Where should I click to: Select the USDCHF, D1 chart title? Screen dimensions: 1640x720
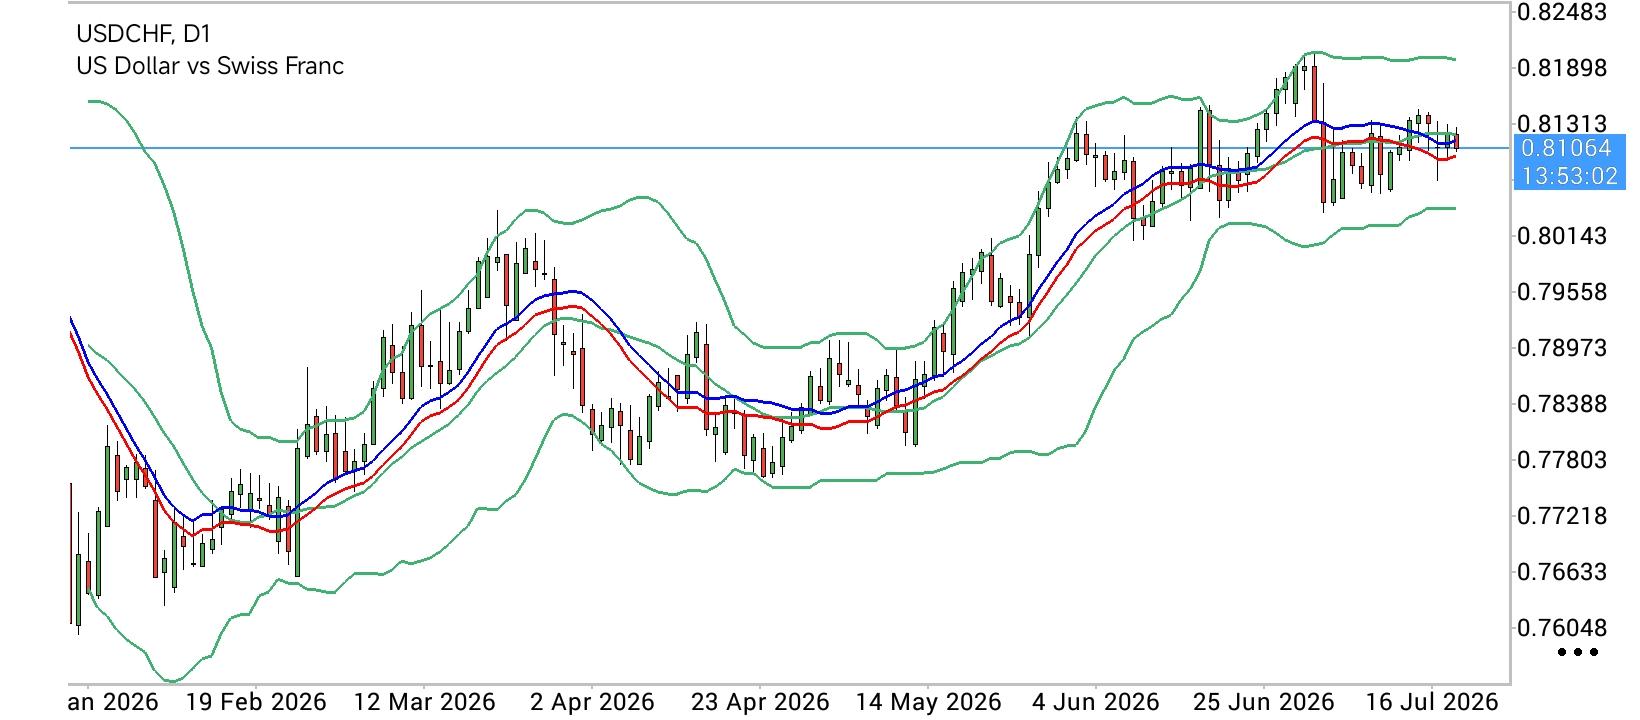click(x=144, y=34)
